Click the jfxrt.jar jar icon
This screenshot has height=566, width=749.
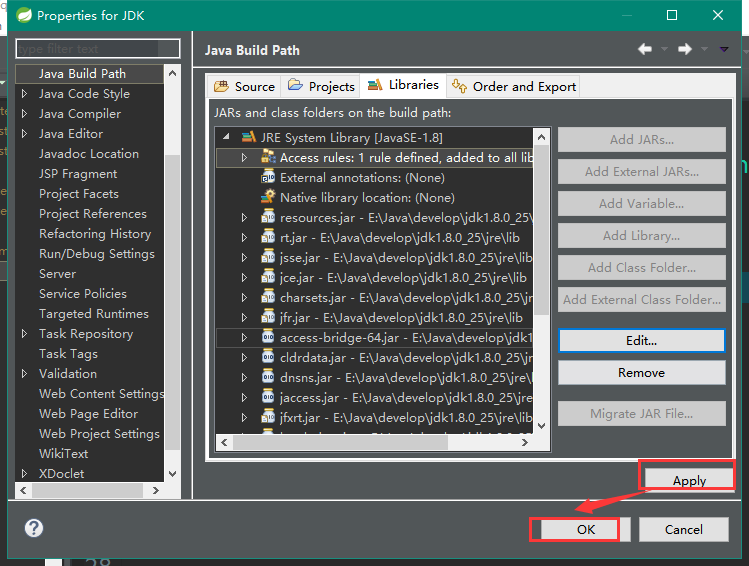coord(268,417)
